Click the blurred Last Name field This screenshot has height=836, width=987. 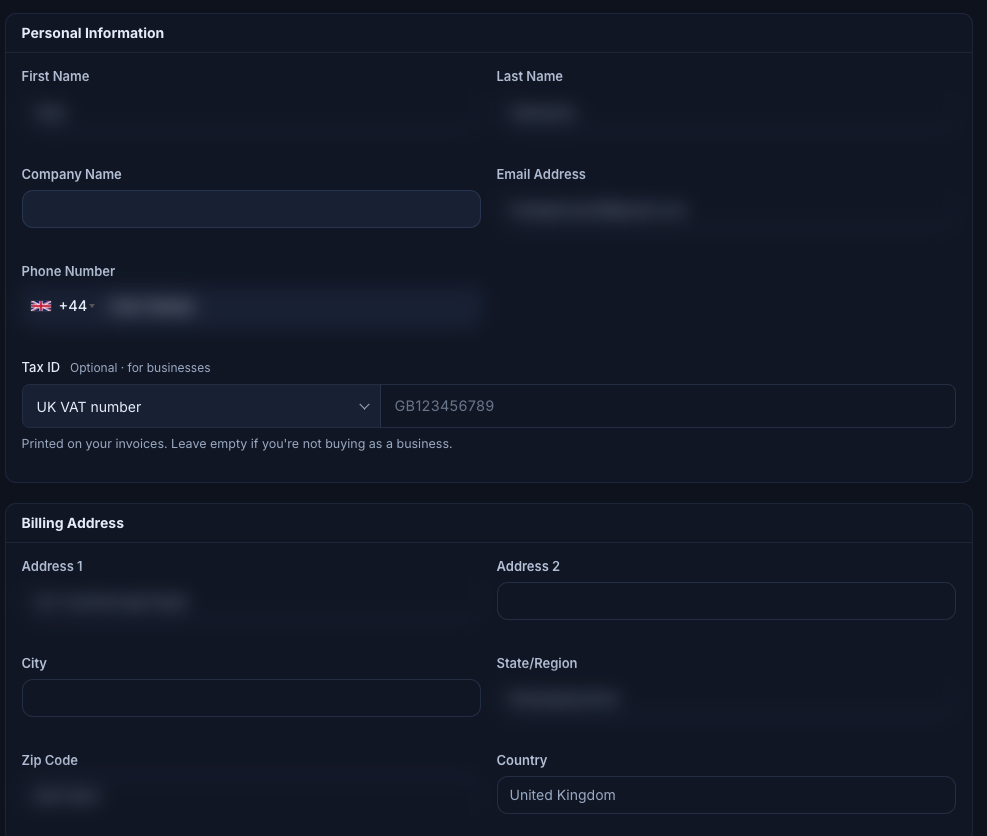click(726, 113)
